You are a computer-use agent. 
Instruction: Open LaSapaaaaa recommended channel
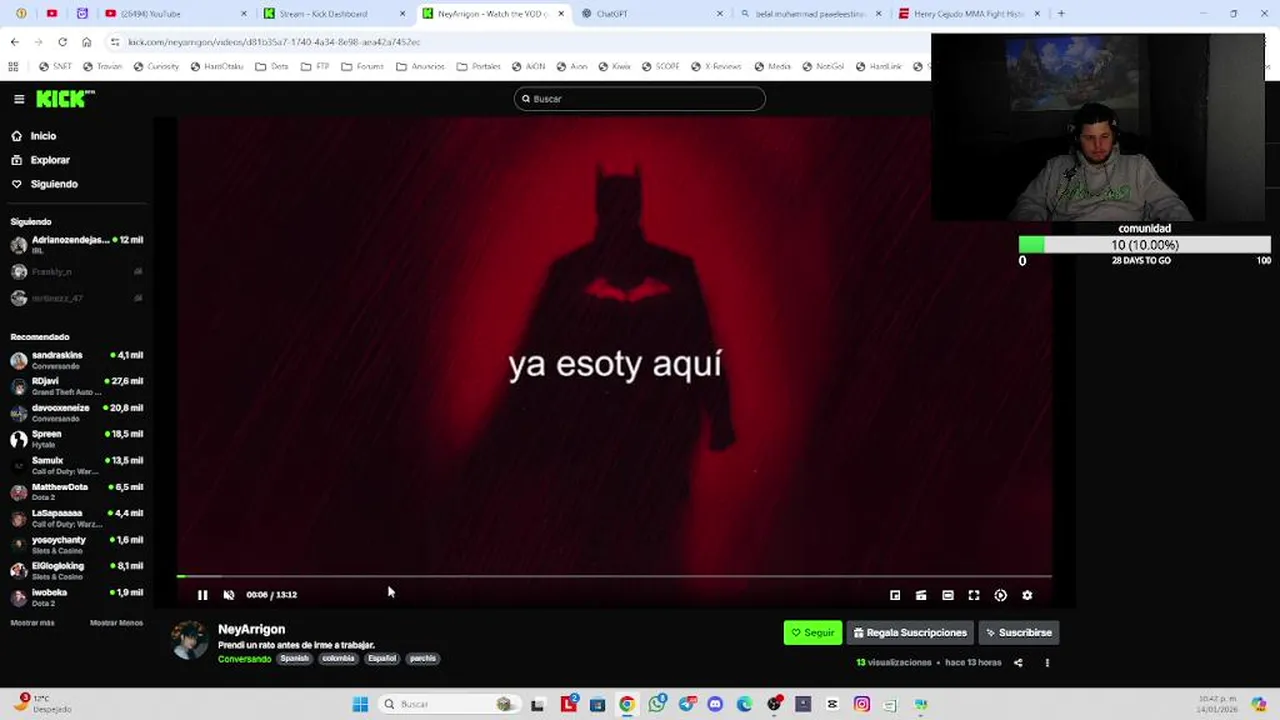click(x=77, y=518)
